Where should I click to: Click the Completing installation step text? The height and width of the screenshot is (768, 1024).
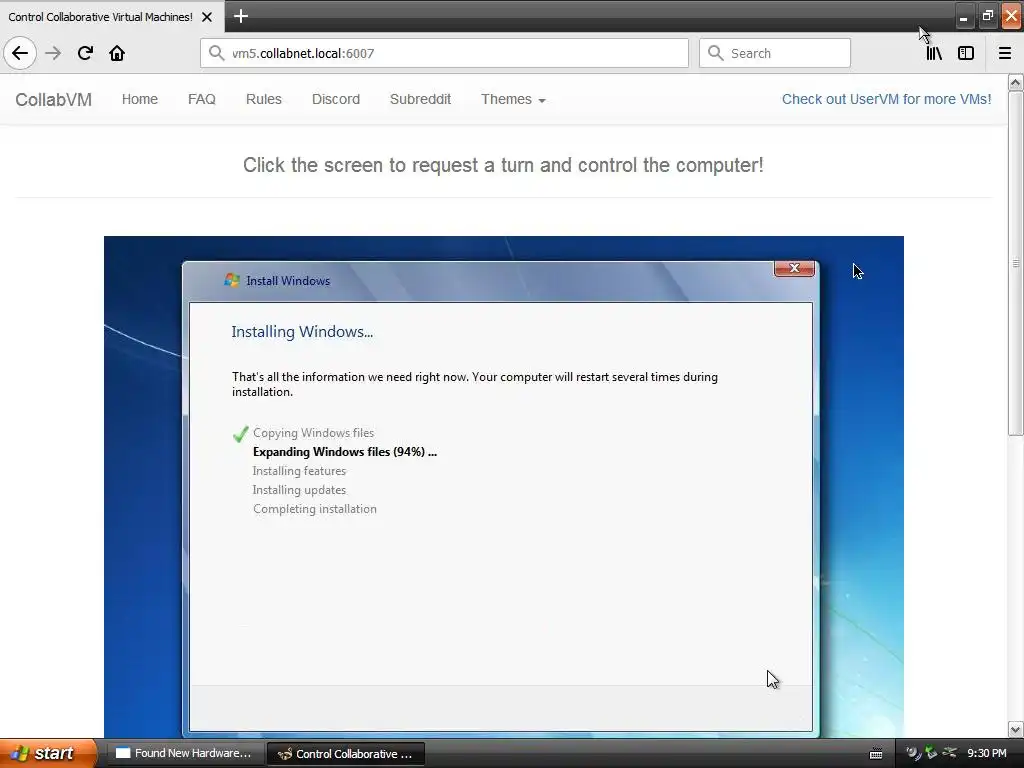coord(315,509)
